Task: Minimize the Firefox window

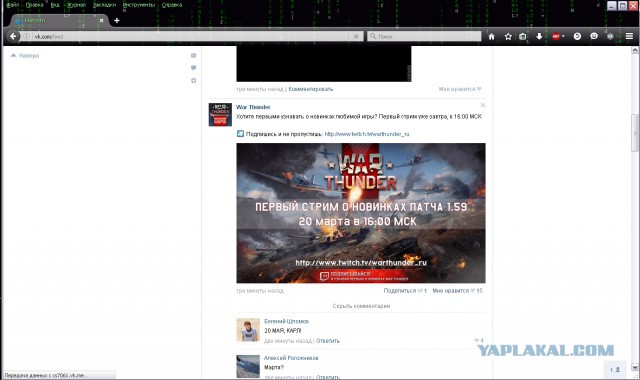Action: [611, 6]
